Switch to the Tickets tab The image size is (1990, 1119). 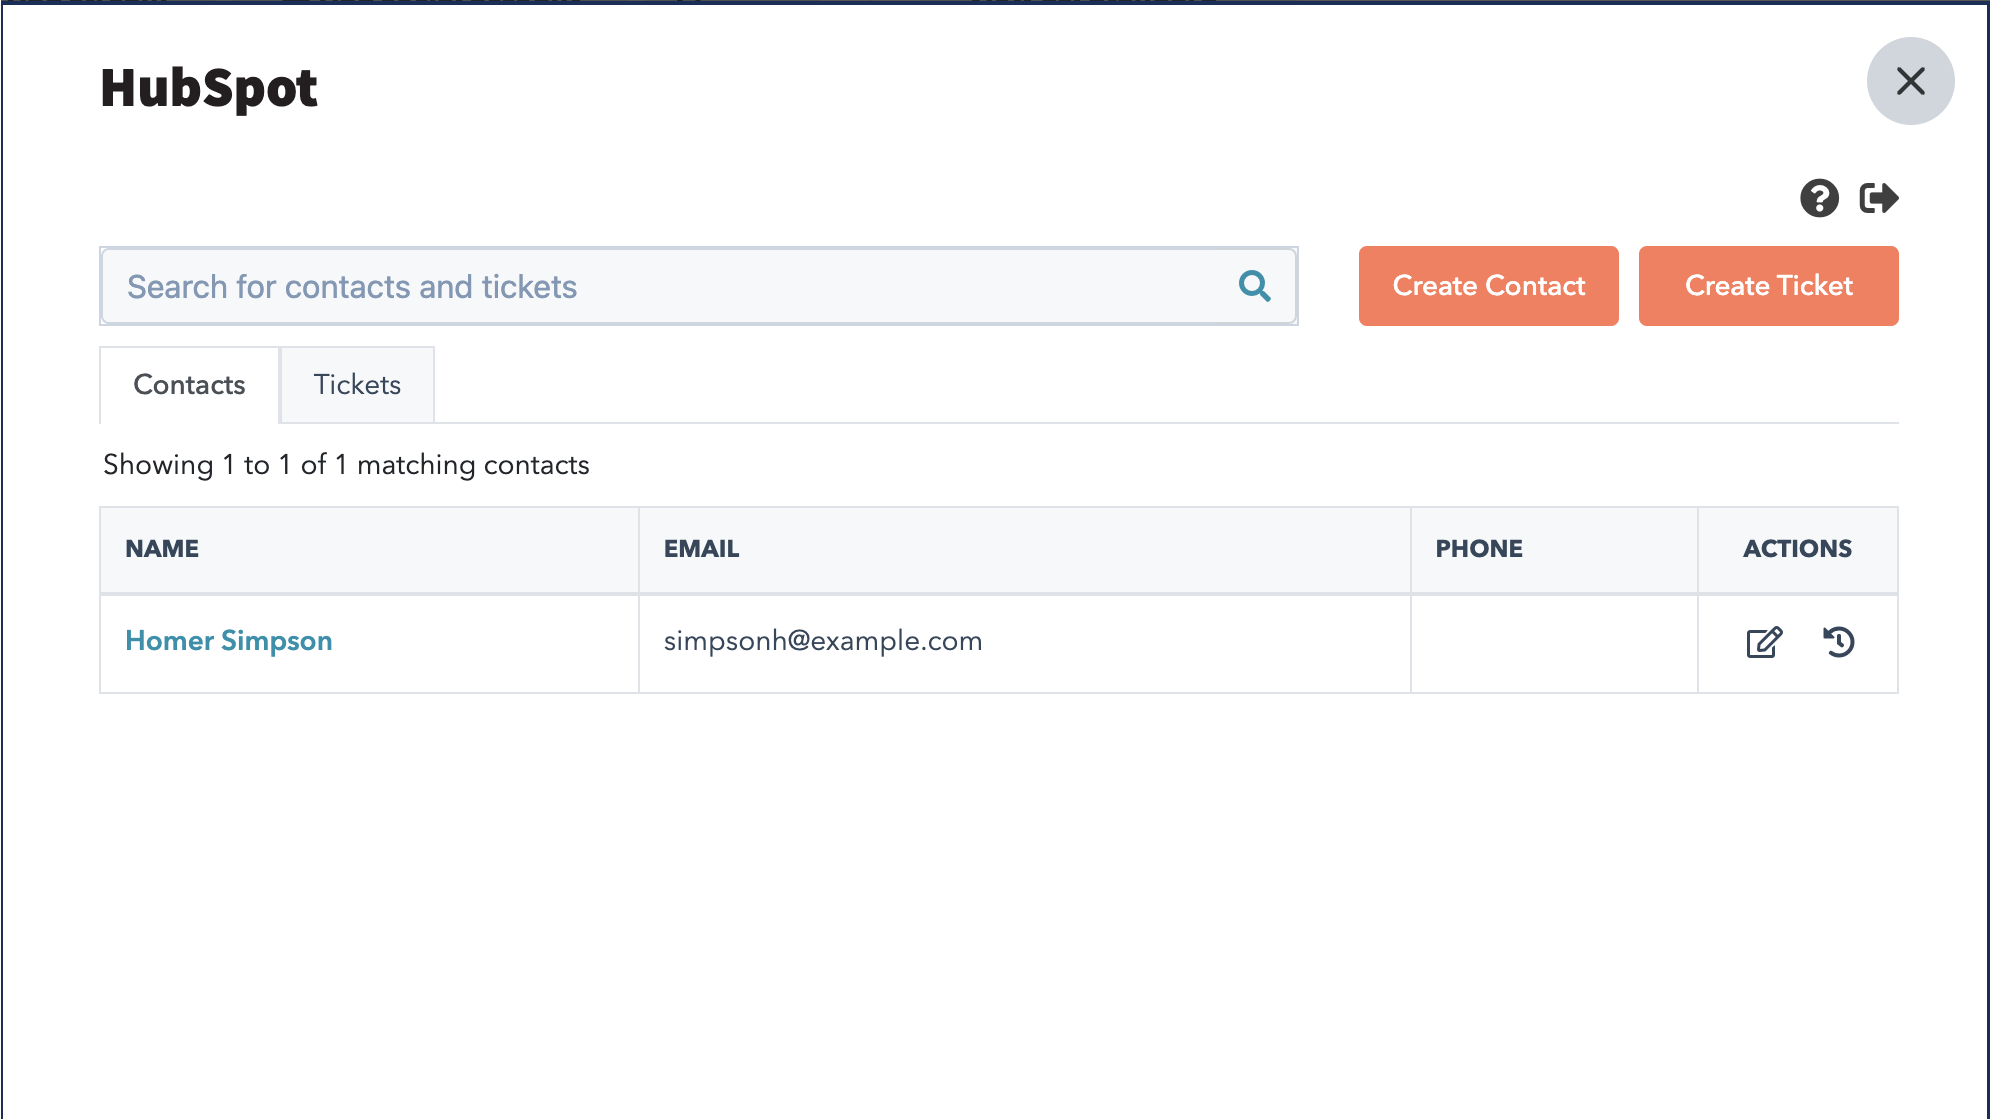coord(357,385)
